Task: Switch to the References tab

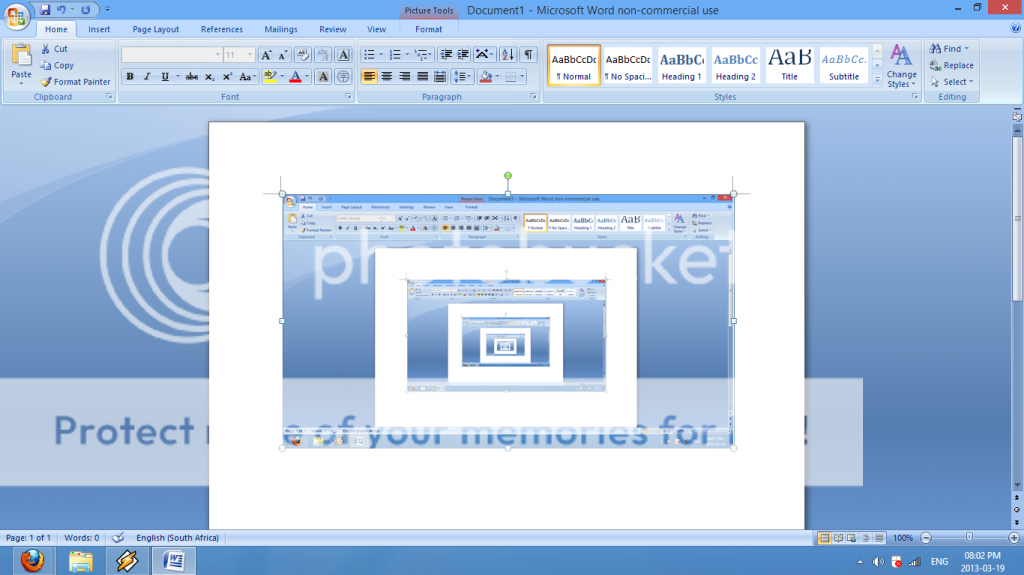Action: coord(221,29)
